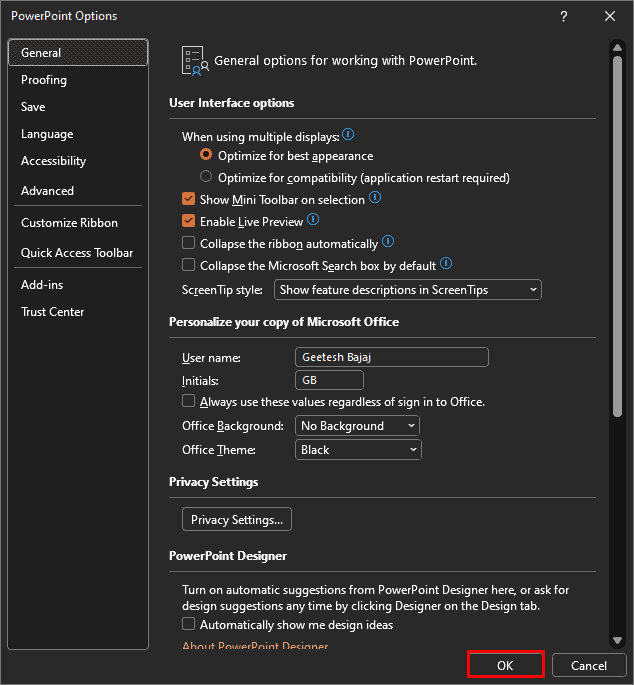The height and width of the screenshot is (685, 634).
Task: Click the scrollbar down arrow
Action: click(x=617, y=640)
